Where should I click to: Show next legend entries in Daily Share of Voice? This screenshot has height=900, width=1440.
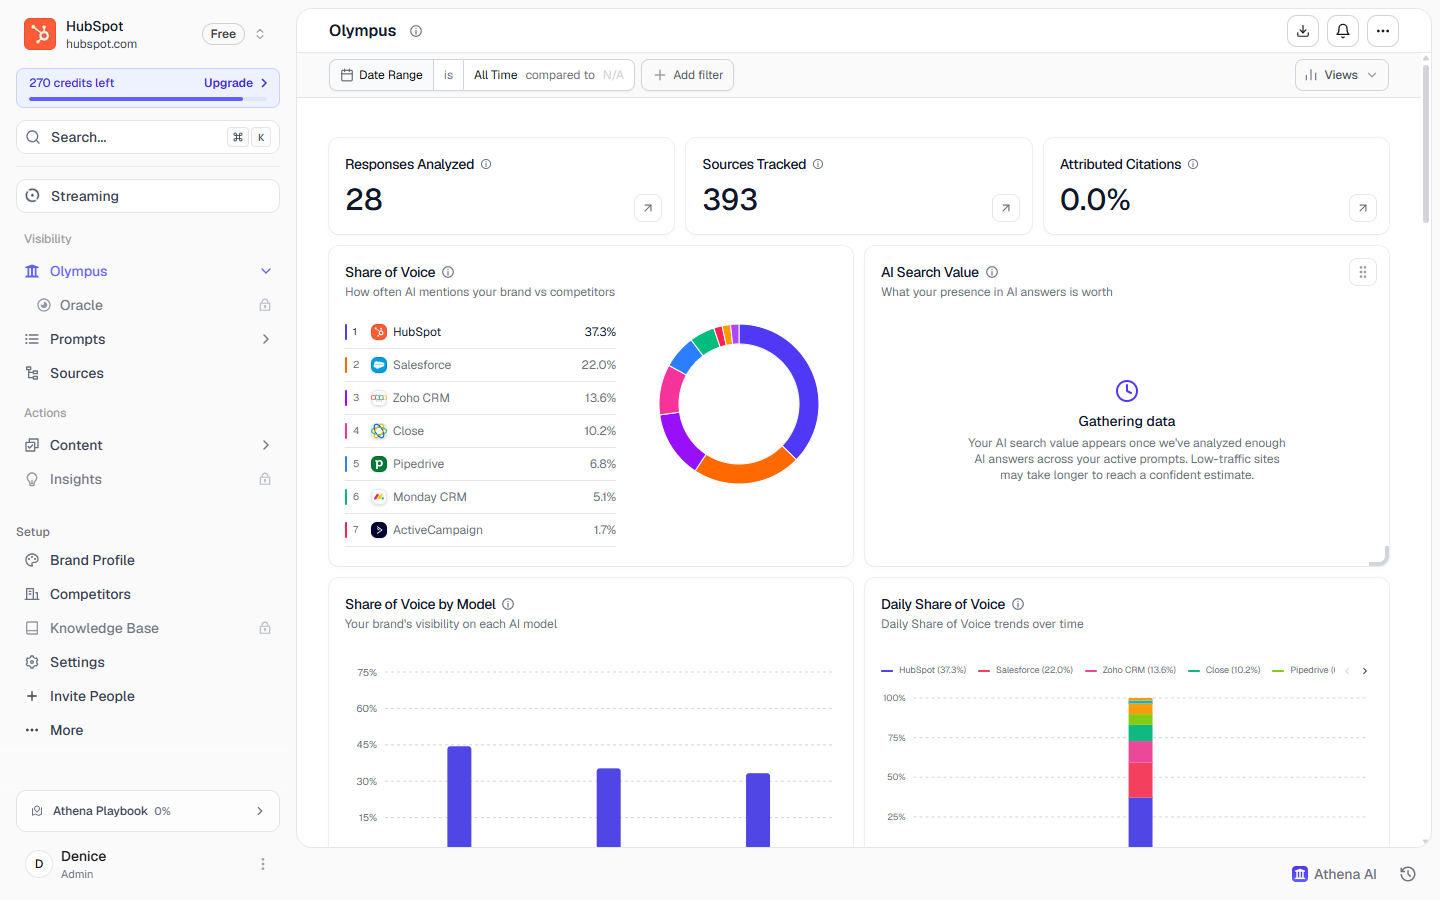[1365, 671]
